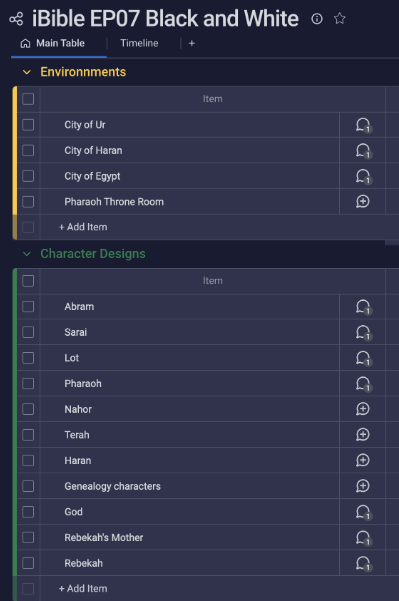399x601 pixels.
Task: Start a conversation on Pharaoh Throne Room
Action: point(363,202)
